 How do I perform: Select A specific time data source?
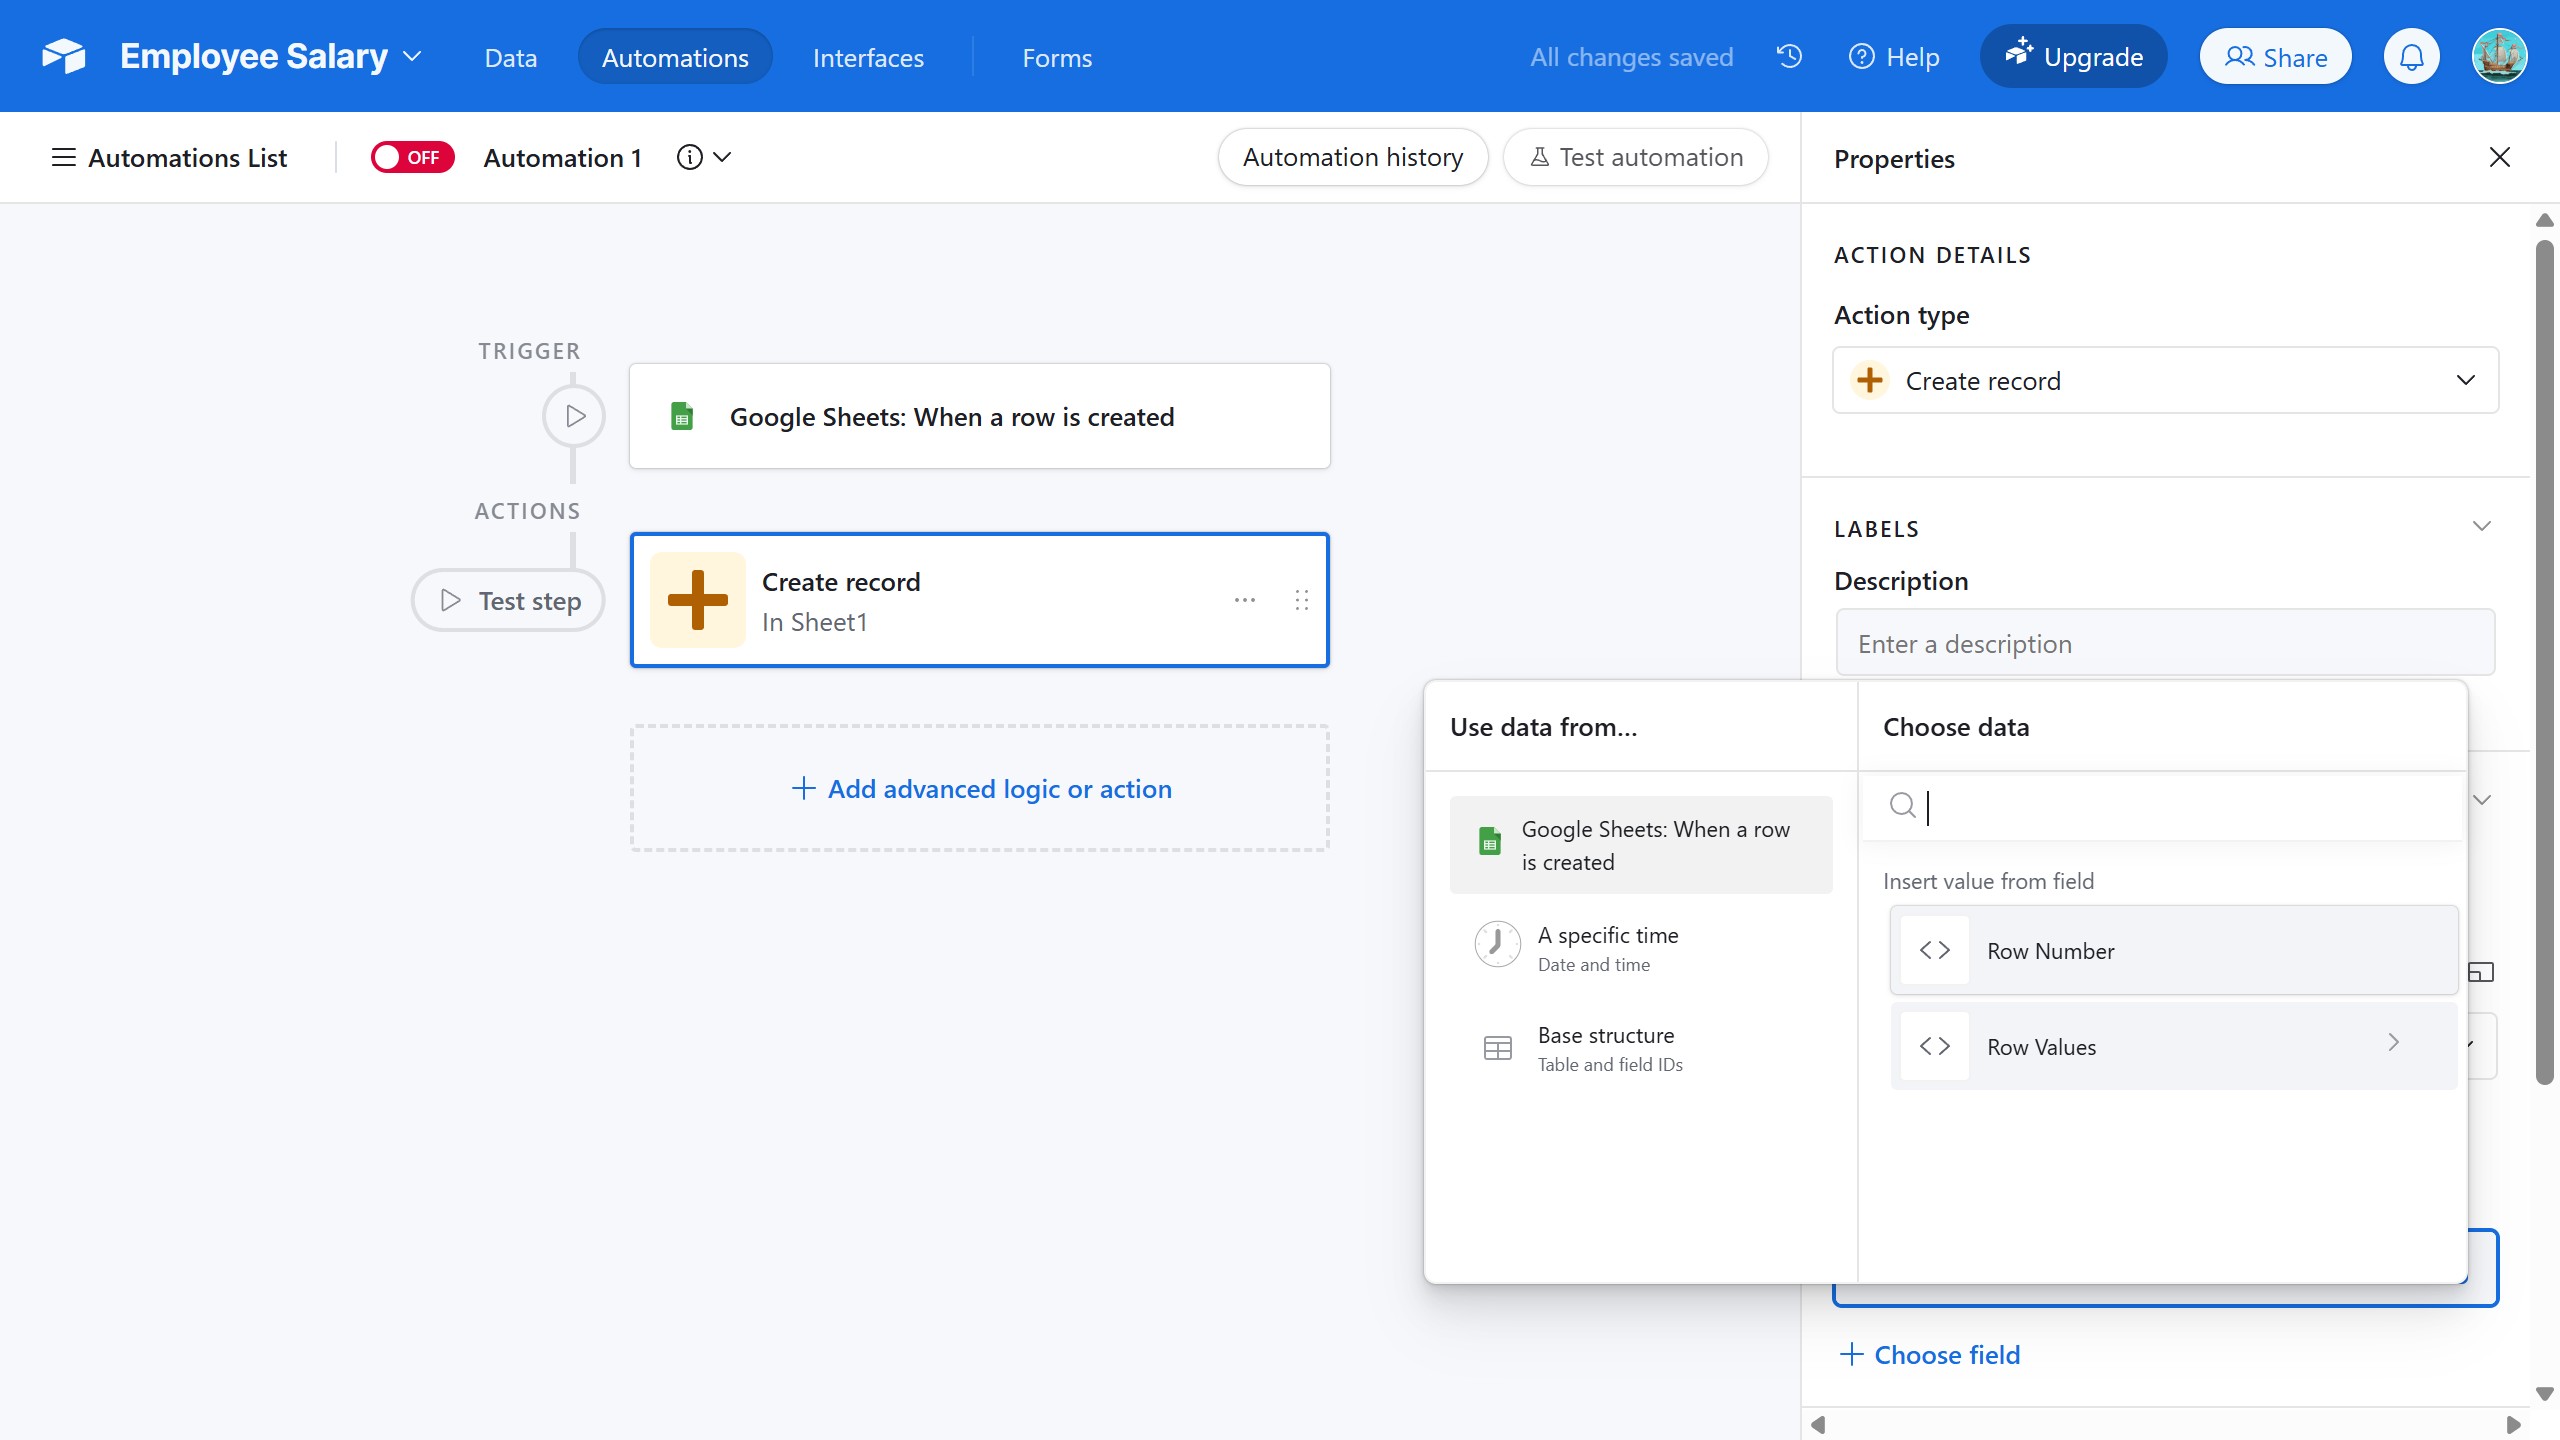pos(1641,946)
